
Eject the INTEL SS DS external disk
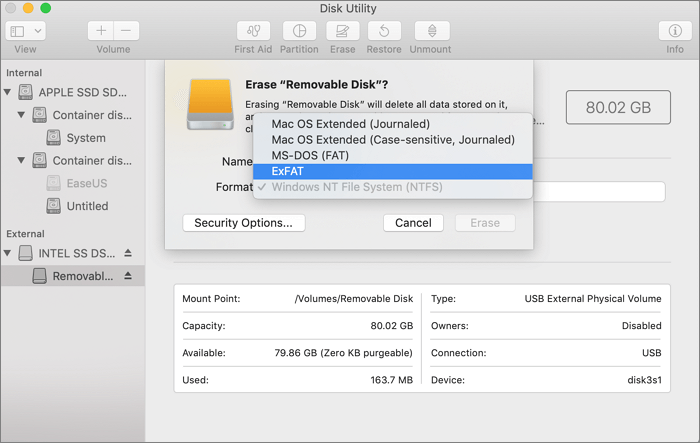(x=128, y=253)
